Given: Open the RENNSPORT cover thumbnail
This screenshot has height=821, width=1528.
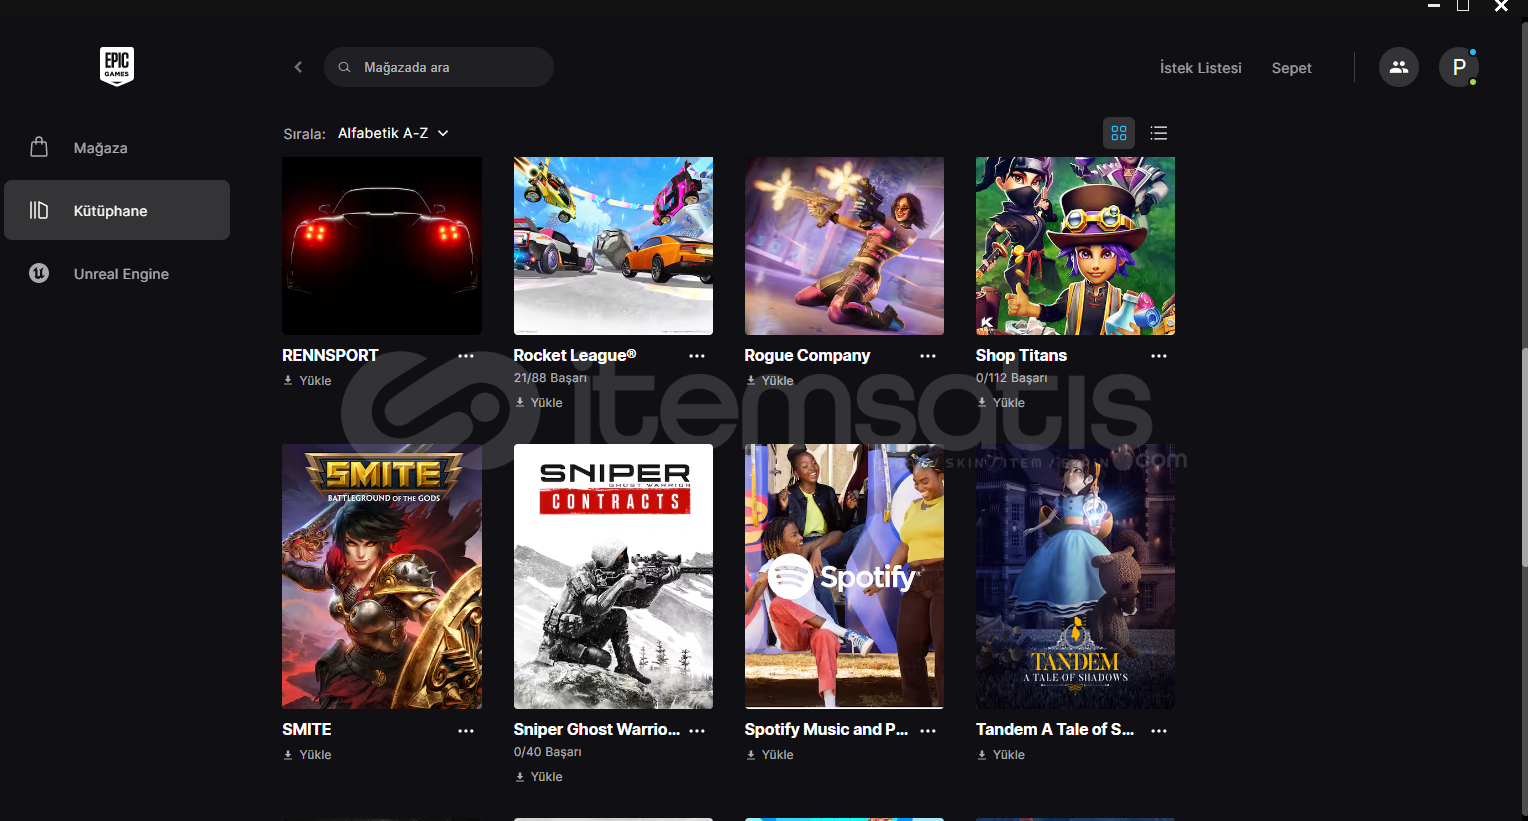Looking at the screenshot, I should pos(382,246).
